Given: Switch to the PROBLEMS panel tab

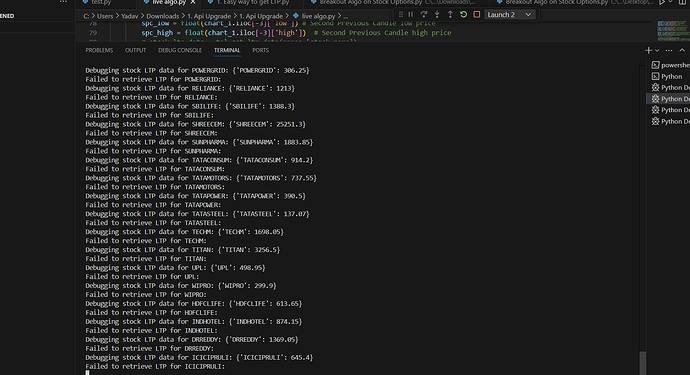Looking at the screenshot, I should (99, 50).
